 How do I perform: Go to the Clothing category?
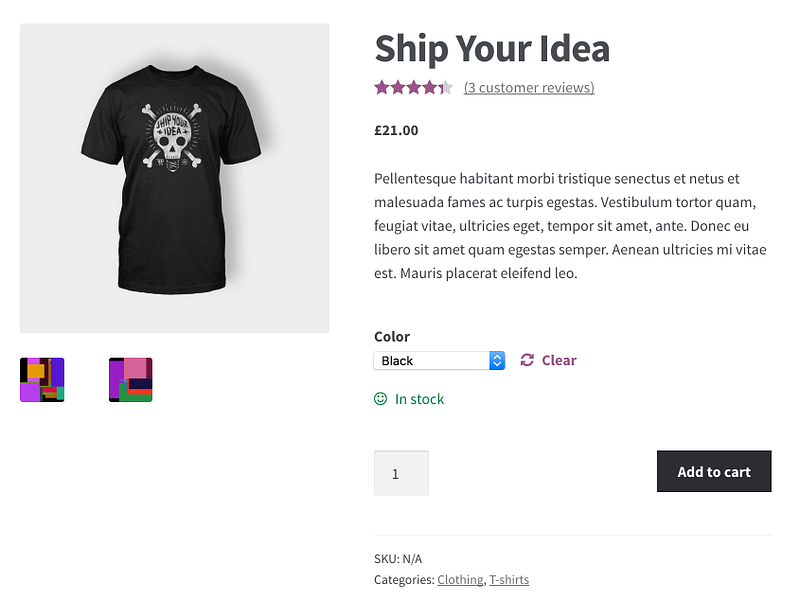[459, 580]
